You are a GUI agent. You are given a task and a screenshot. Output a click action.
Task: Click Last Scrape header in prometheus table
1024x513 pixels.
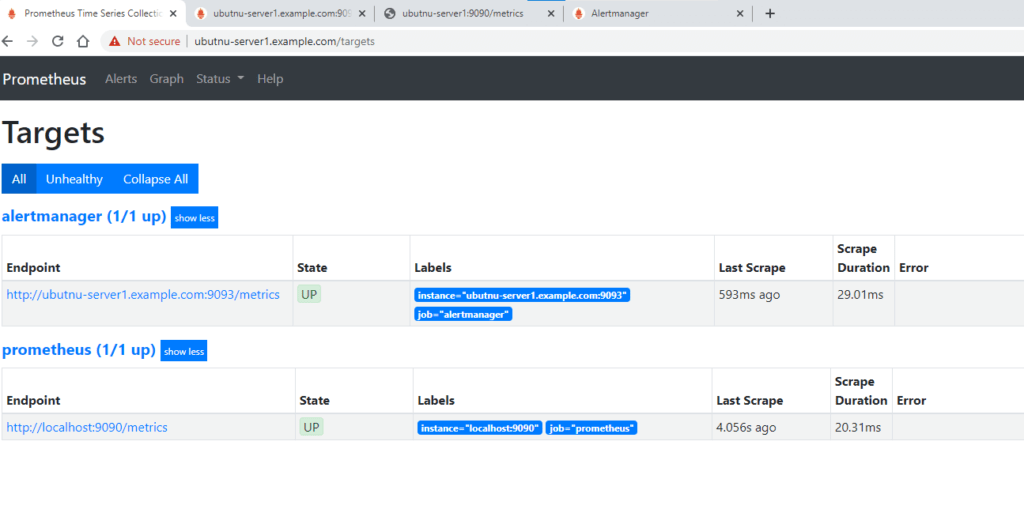point(749,400)
